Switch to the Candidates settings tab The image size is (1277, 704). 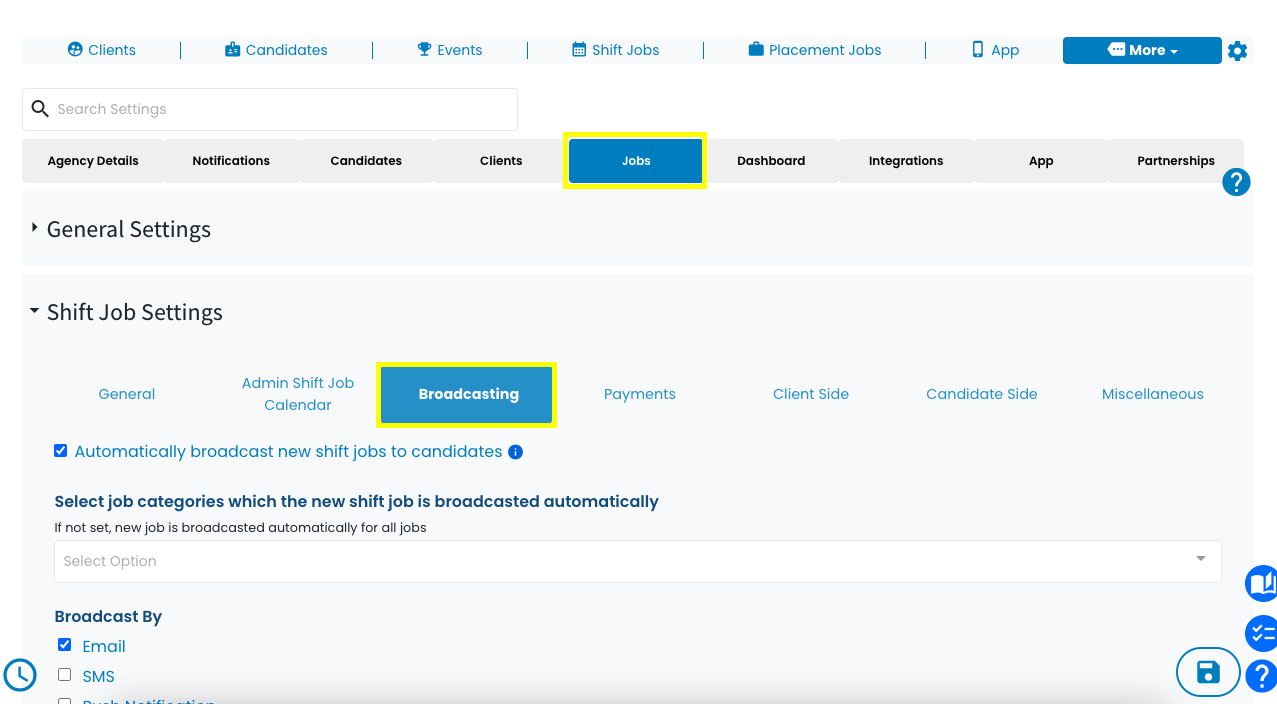point(366,161)
